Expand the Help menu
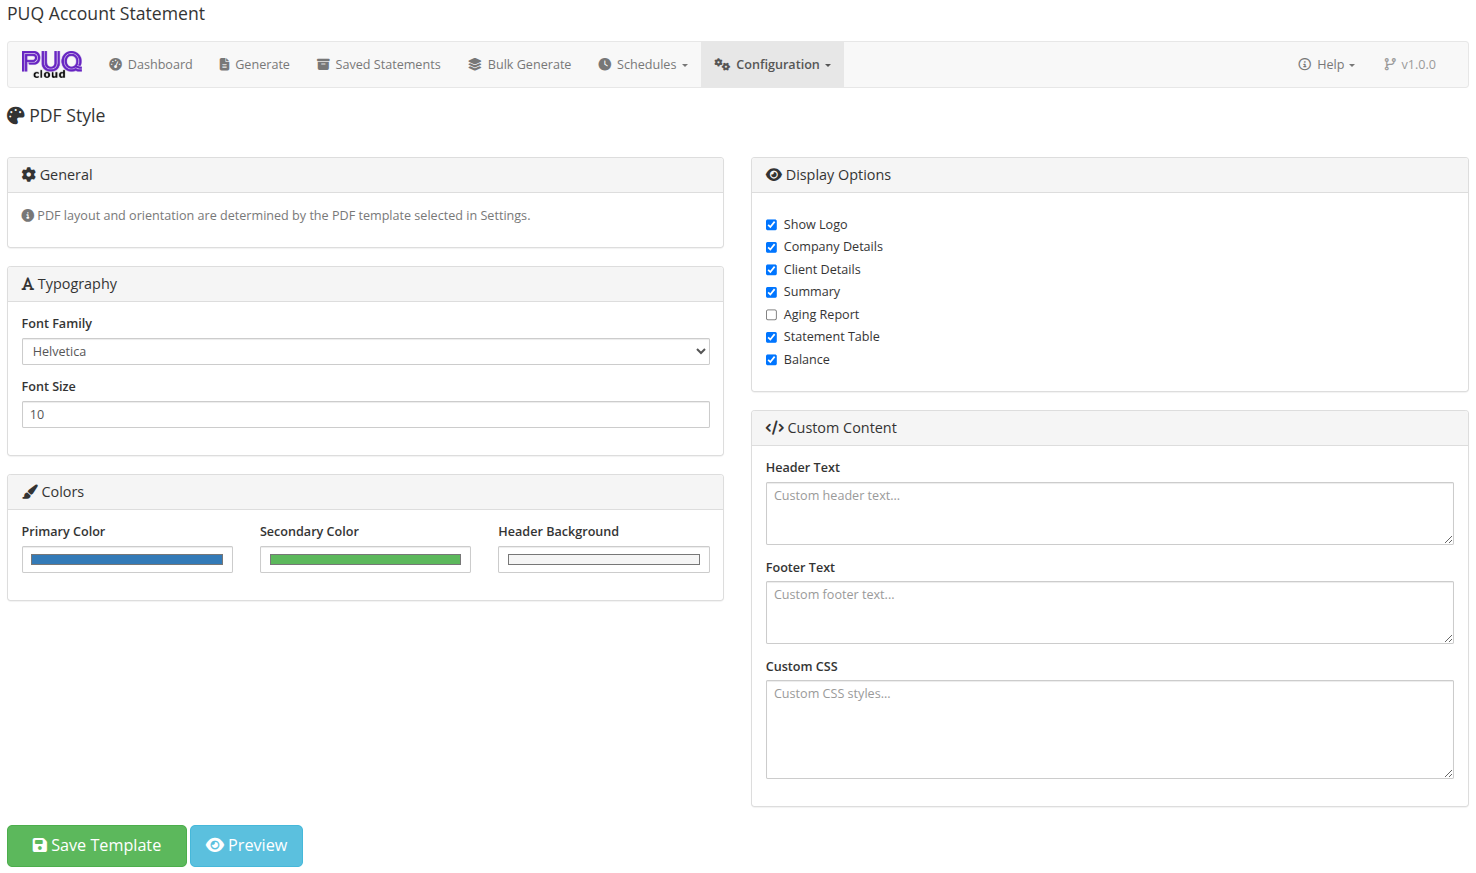 tap(1327, 65)
